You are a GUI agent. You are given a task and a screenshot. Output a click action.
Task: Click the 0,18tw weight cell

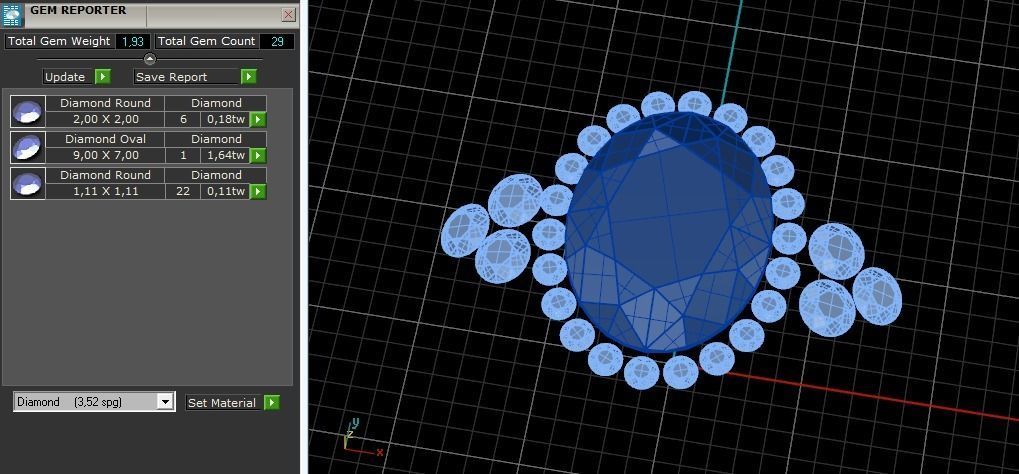click(226, 120)
